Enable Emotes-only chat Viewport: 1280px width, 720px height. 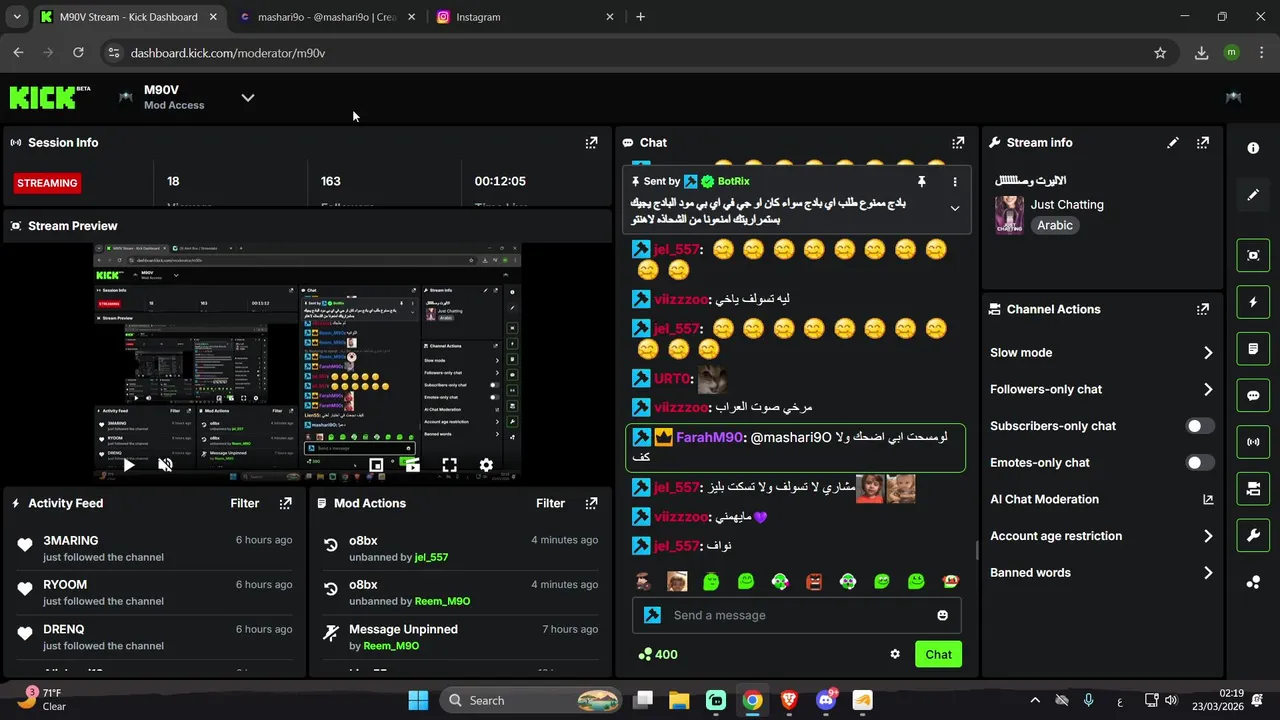pos(1200,463)
